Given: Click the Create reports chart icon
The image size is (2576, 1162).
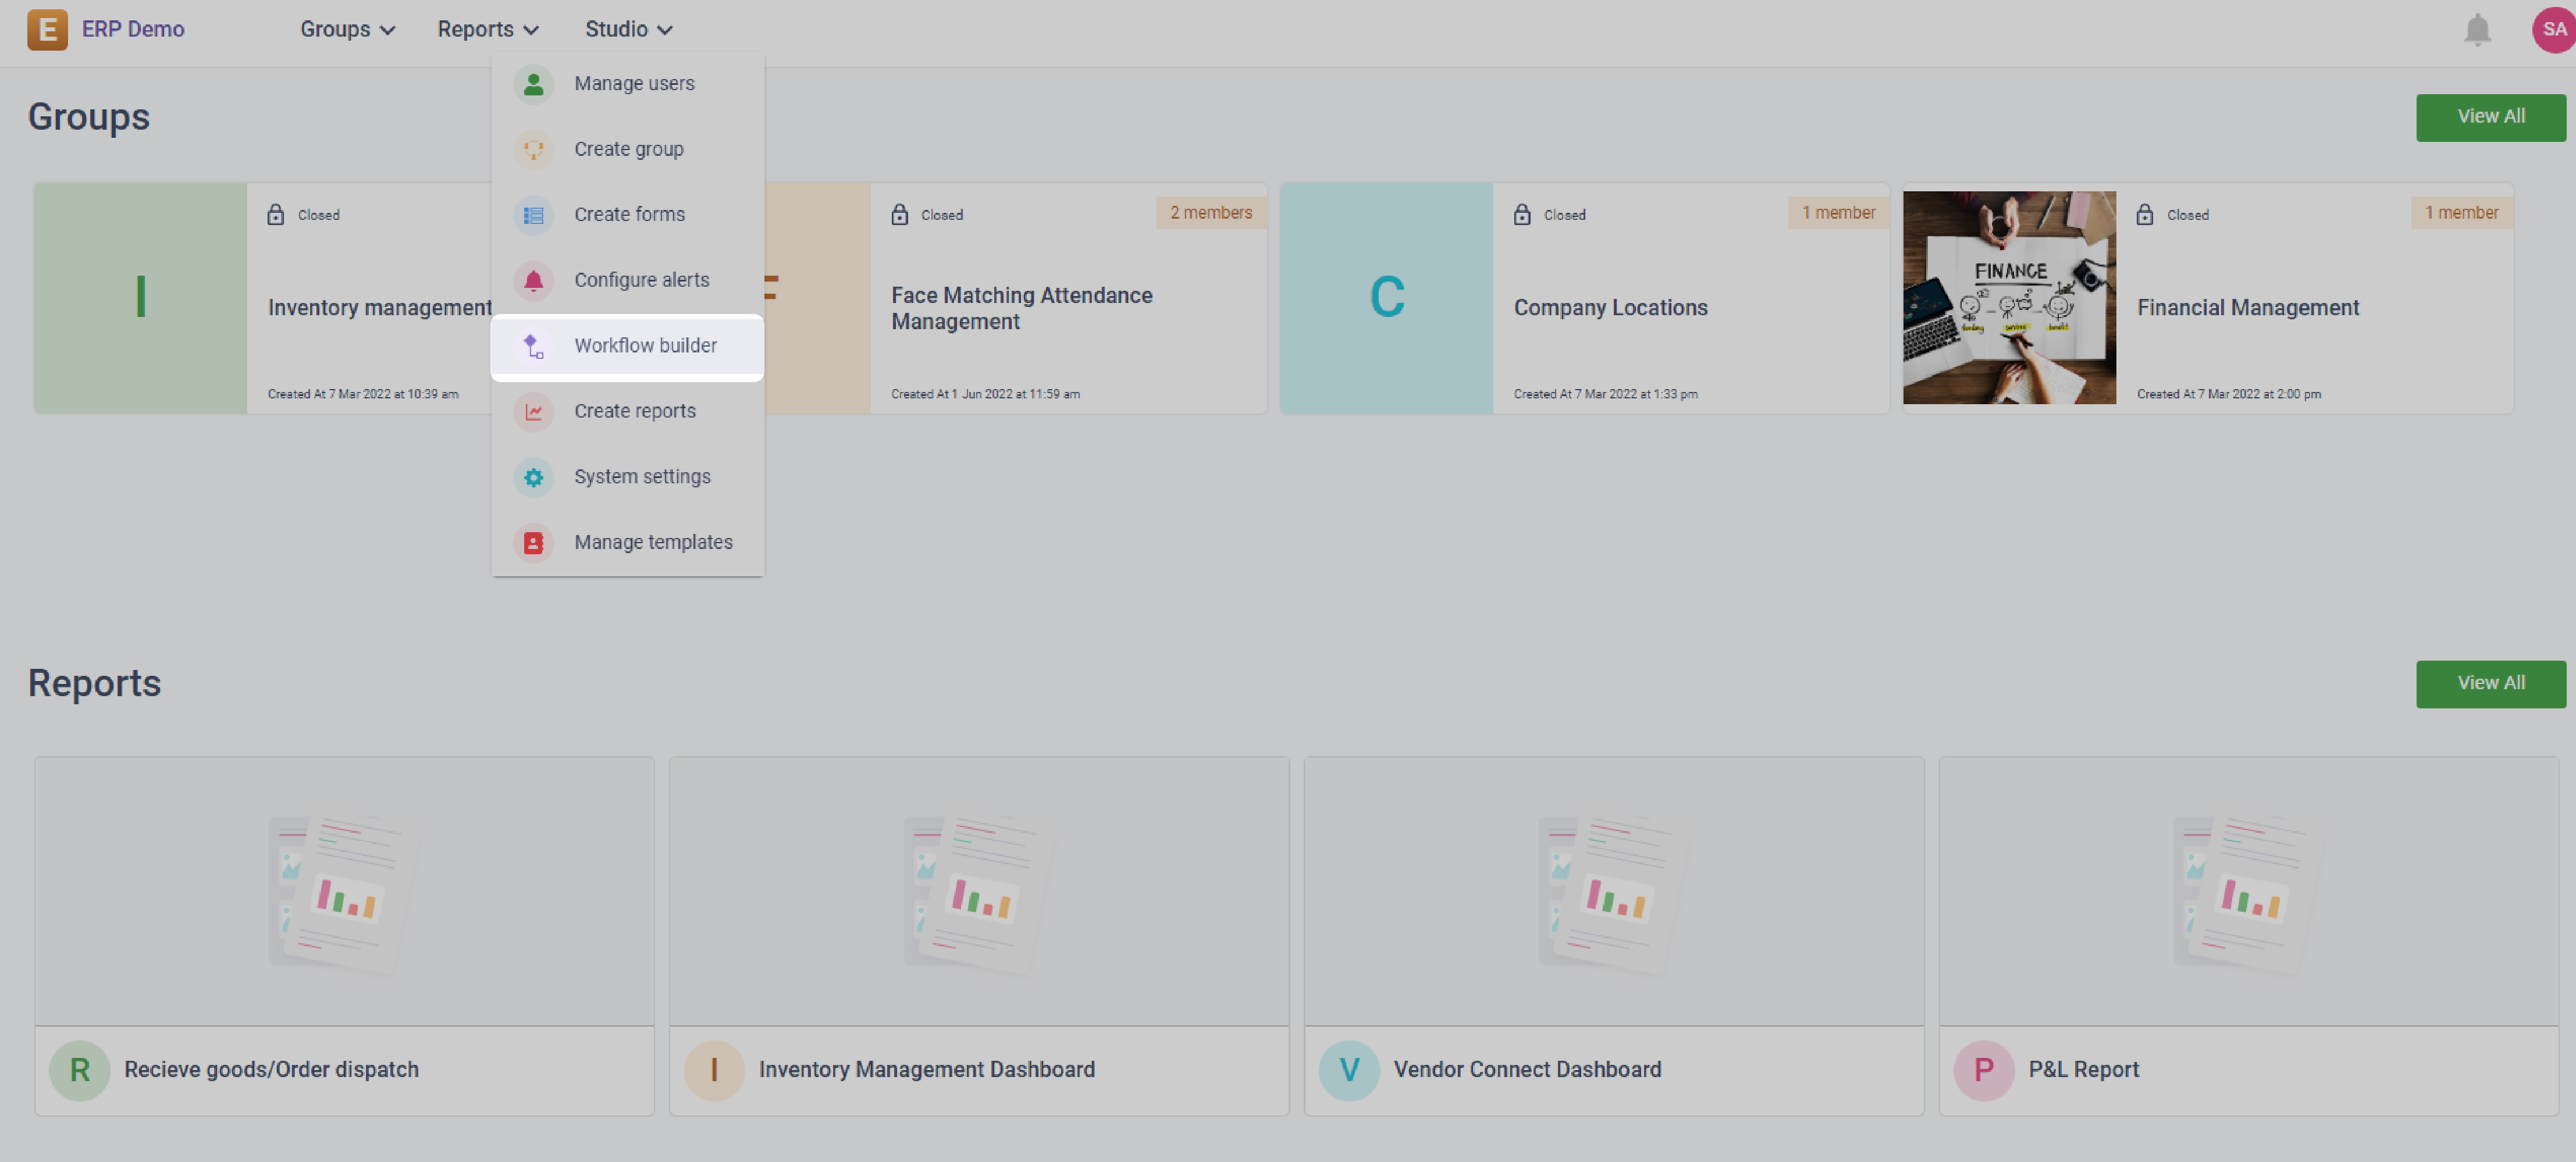Looking at the screenshot, I should (533, 412).
